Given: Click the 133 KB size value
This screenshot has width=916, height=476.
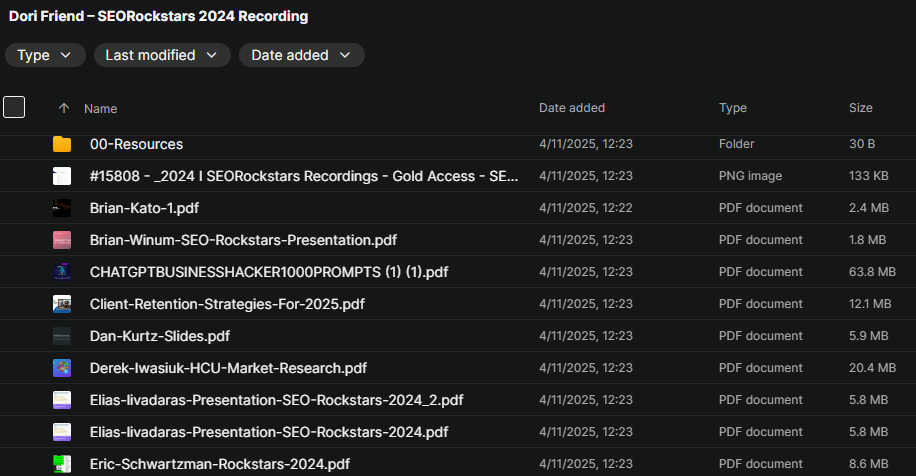Looking at the screenshot, I should [869, 176].
